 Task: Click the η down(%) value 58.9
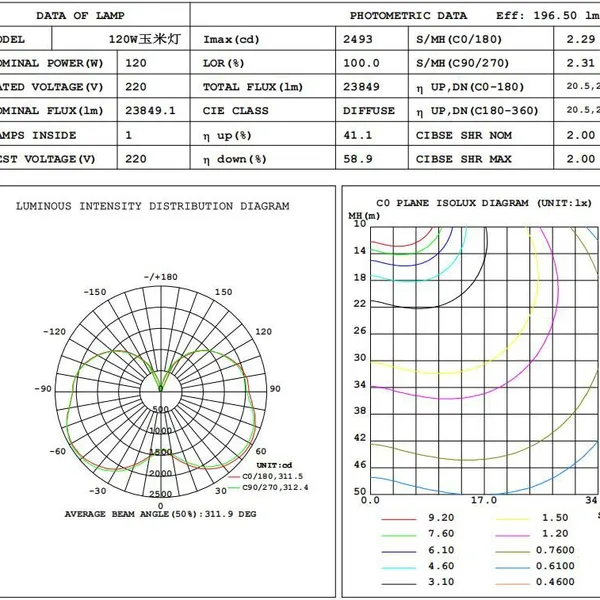(x=358, y=159)
